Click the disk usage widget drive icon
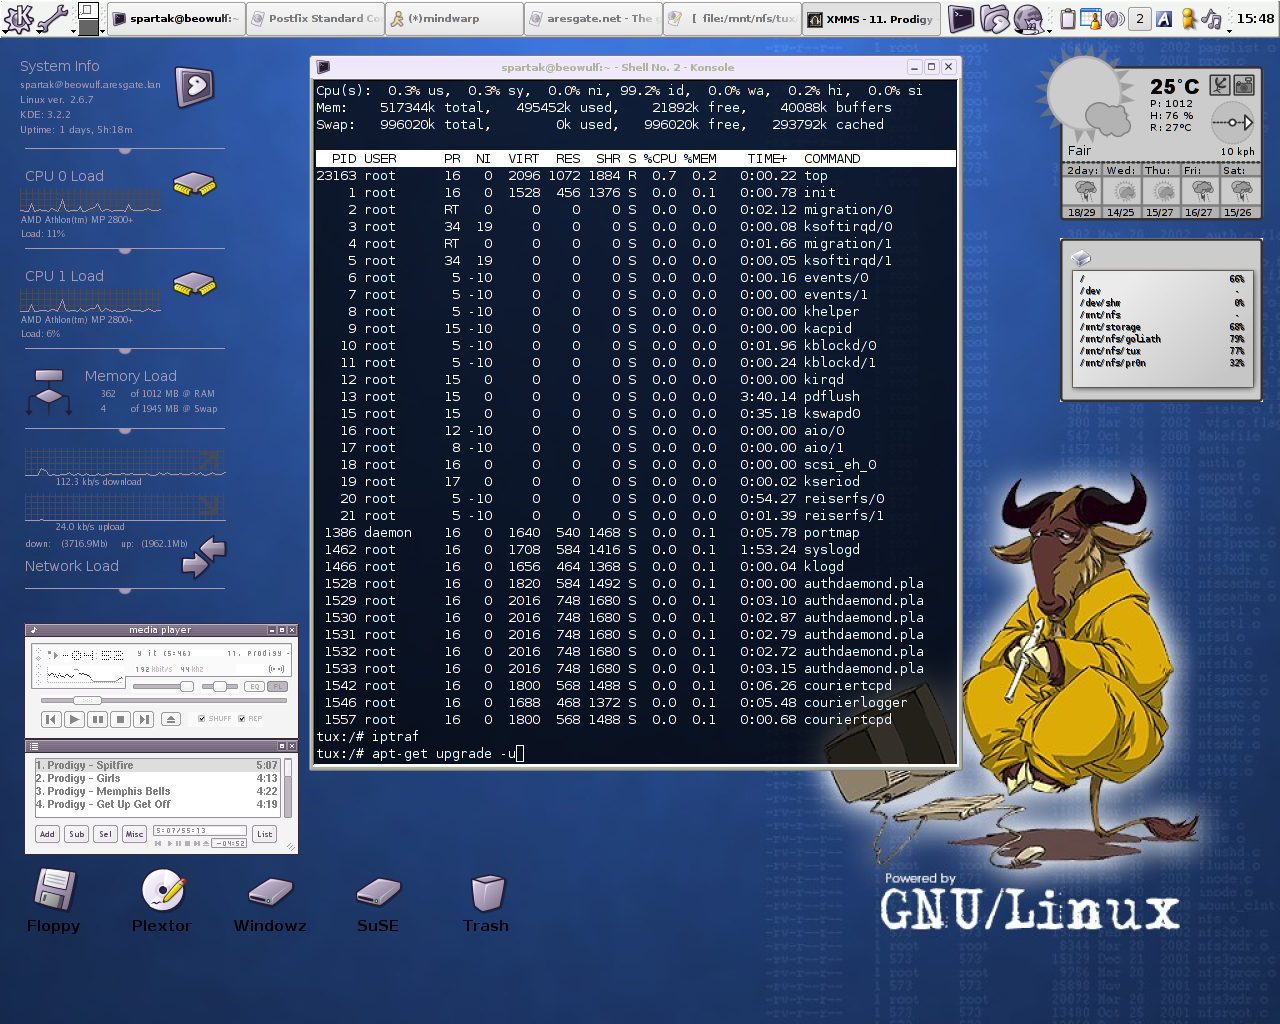Viewport: 1280px width, 1024px height. click(1080, 258)
